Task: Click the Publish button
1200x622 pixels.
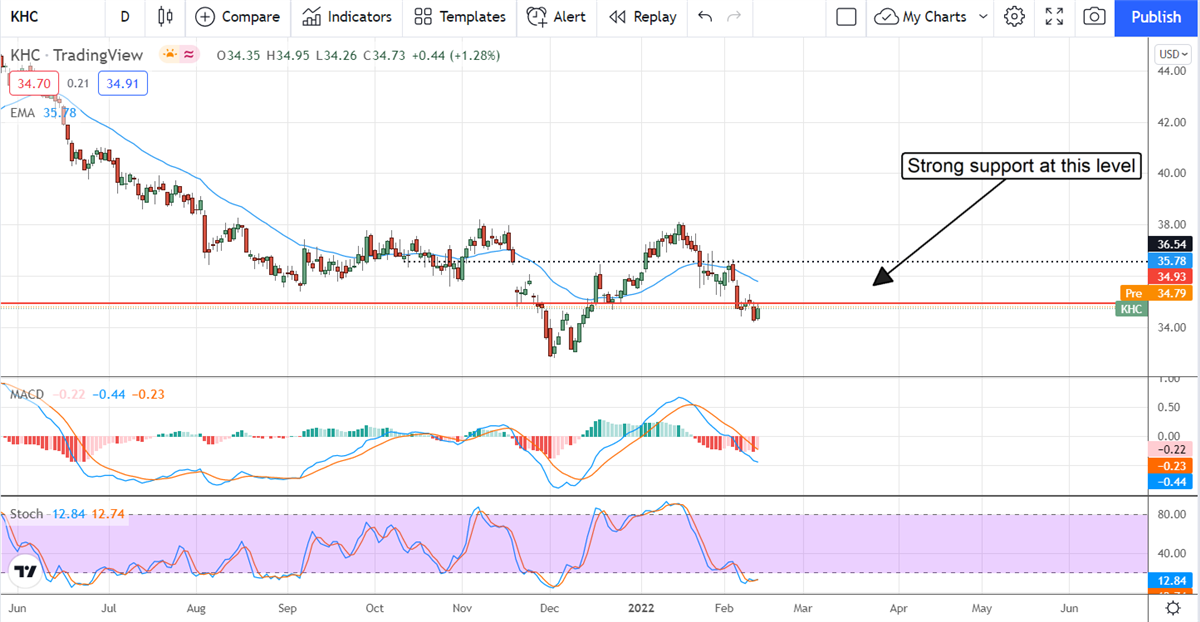Action: click(x=1156, y=17)
